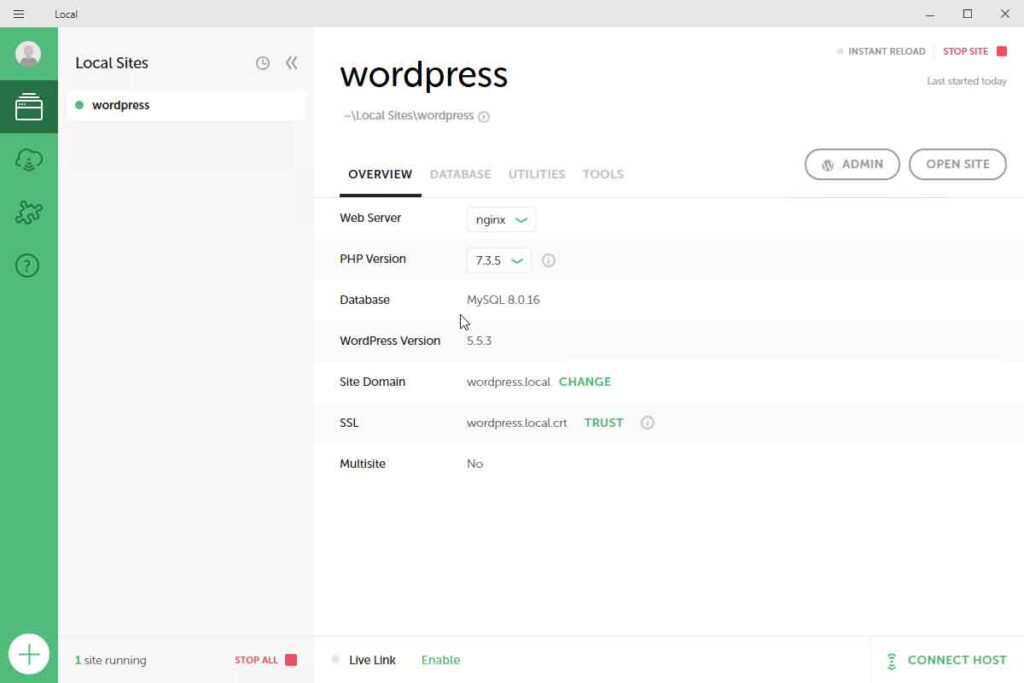The image size is (1024, 683).
Task: Click the Open Site button
Action: coord(957,165)
